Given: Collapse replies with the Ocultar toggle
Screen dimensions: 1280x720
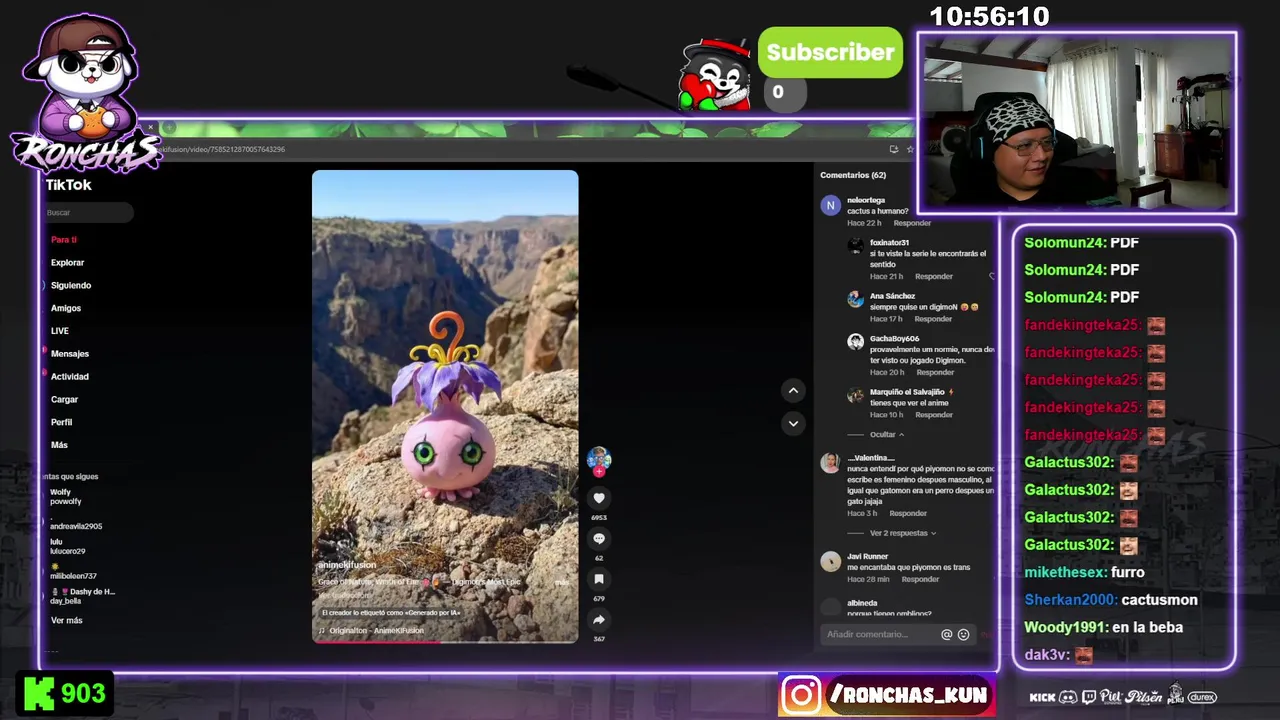Looking at the screenshot, I should tap(887, 434).
